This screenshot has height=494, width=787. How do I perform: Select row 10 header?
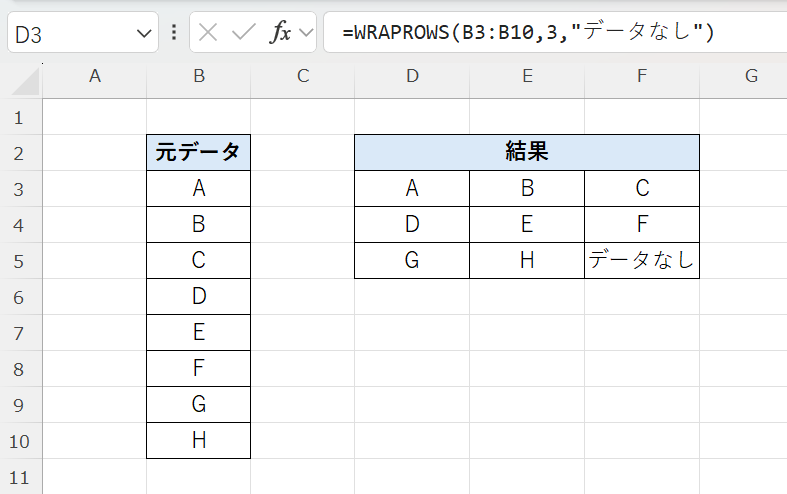coord(20,441)
